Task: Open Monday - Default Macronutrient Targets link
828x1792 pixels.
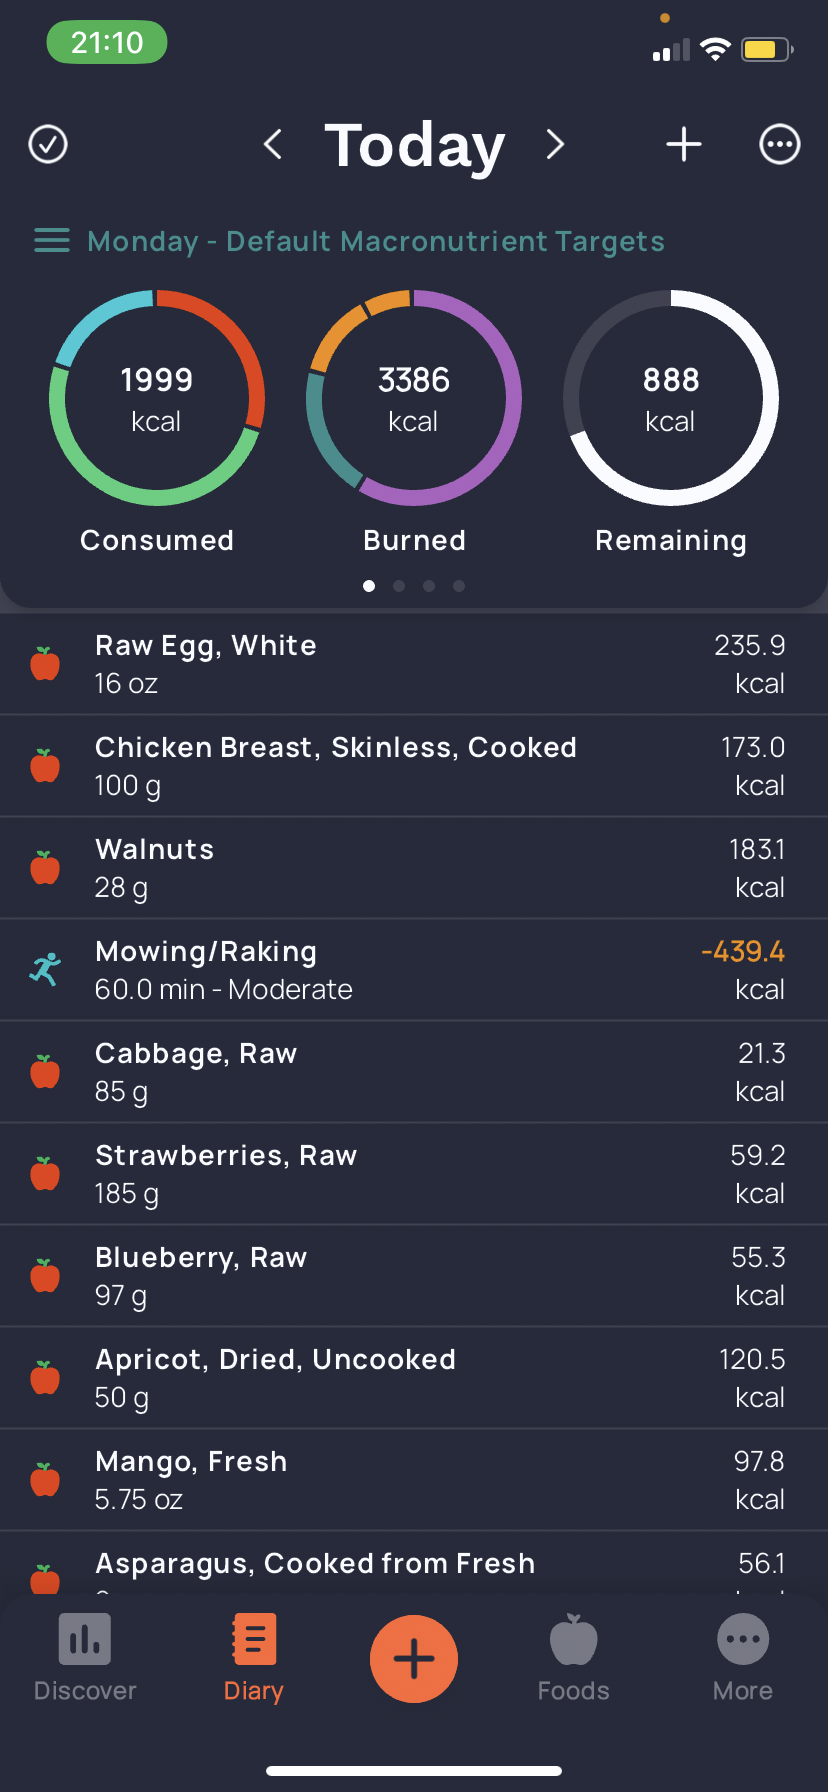Action: tap(376, 241)
